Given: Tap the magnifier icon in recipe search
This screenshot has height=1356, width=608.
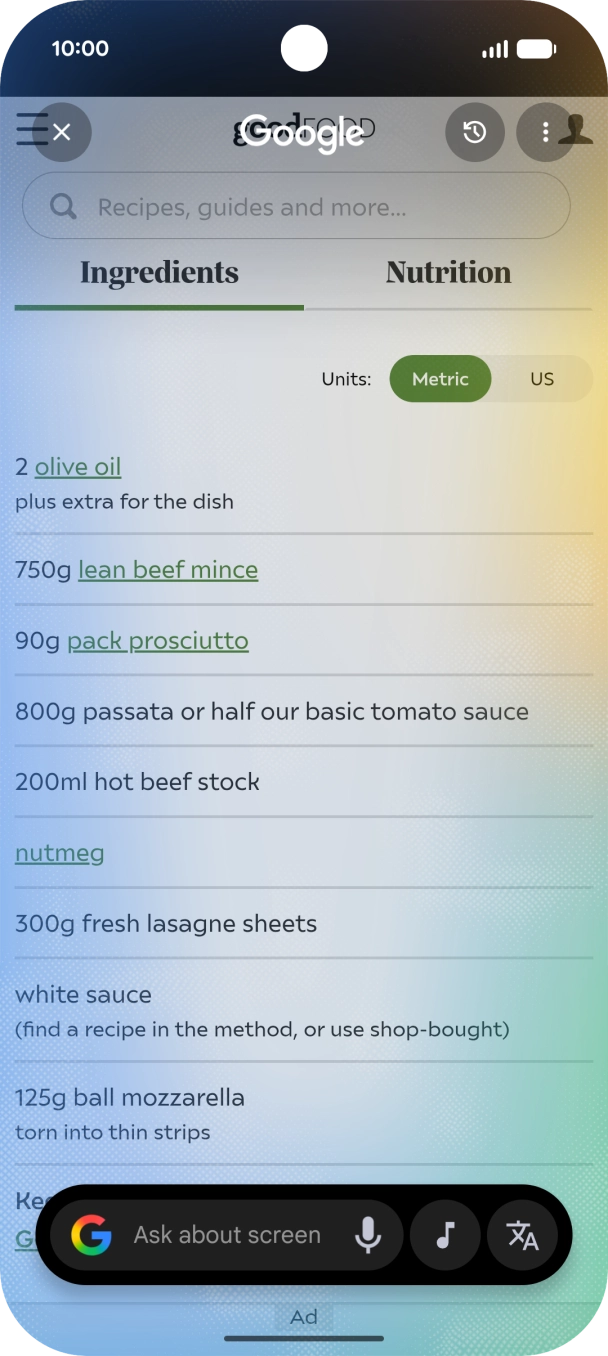Looking at the screenshot, I should coord(63,207).
